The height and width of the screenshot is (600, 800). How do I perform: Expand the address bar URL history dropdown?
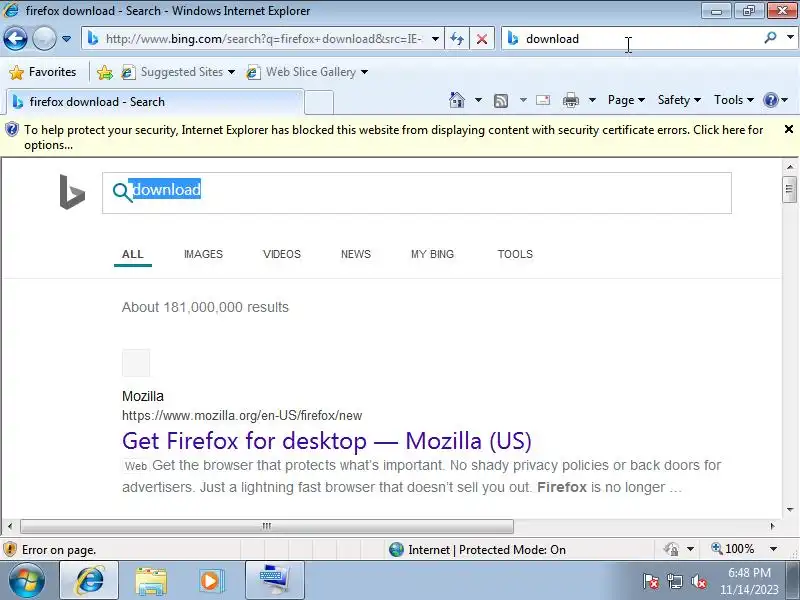point(435,39)
